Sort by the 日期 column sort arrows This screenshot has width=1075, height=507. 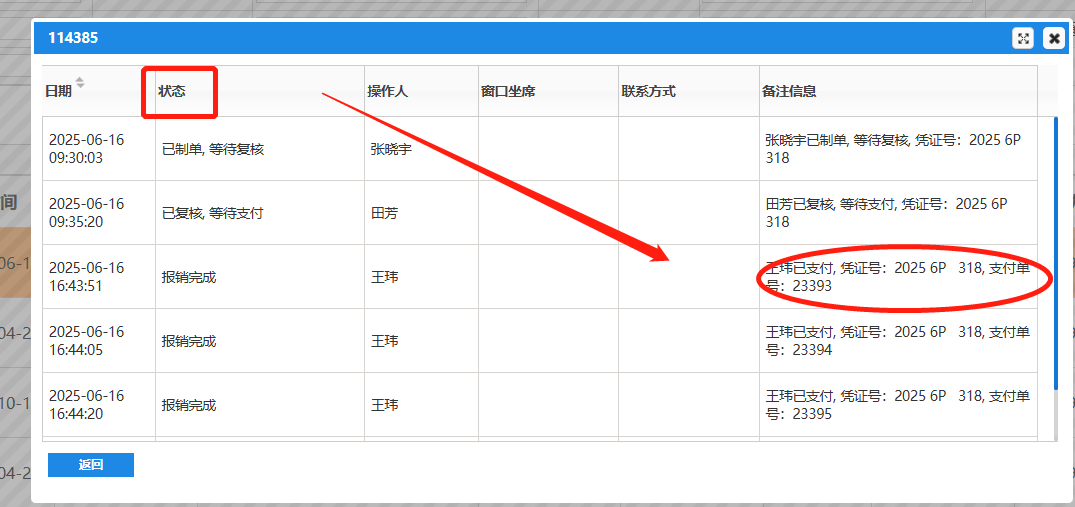80,83
